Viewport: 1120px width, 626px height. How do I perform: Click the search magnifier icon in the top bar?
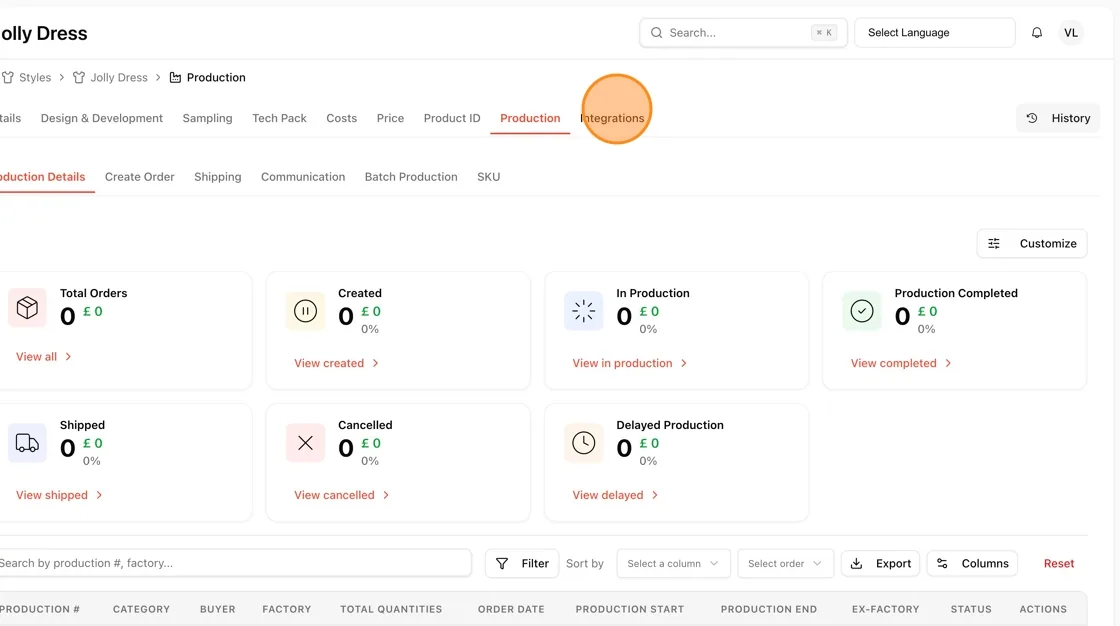click(x=656, y=33)
